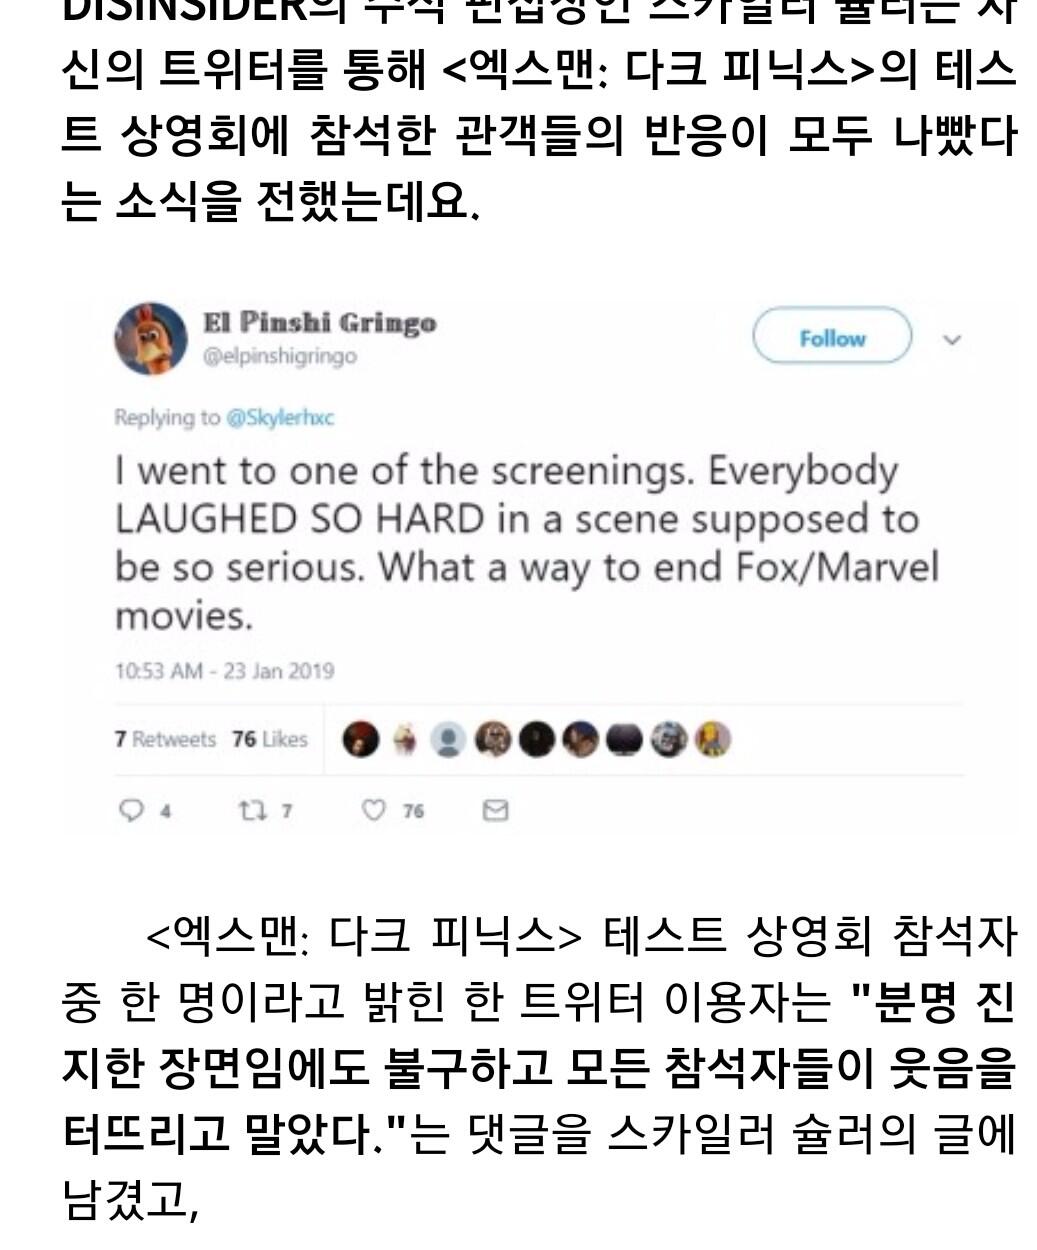This screenshot has height=1250, width=1037.
Task: Click the El Pinshi Gringo display name
Action: click(x=320, y=324)
